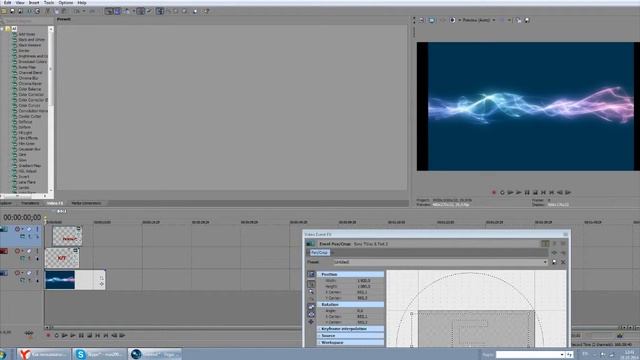Click Play under the video preview
640x360 pixels.
(518, 192)
